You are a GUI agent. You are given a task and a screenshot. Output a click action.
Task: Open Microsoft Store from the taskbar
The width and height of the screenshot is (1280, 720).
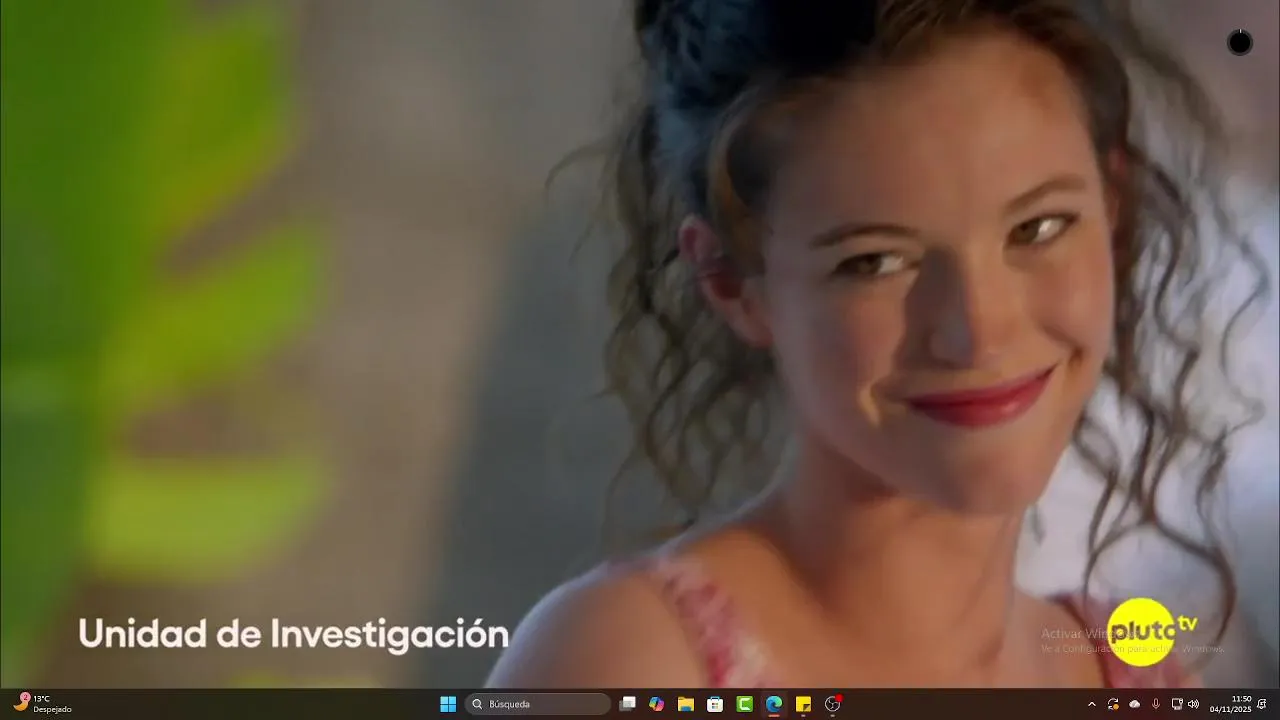[x=715, y=704]
